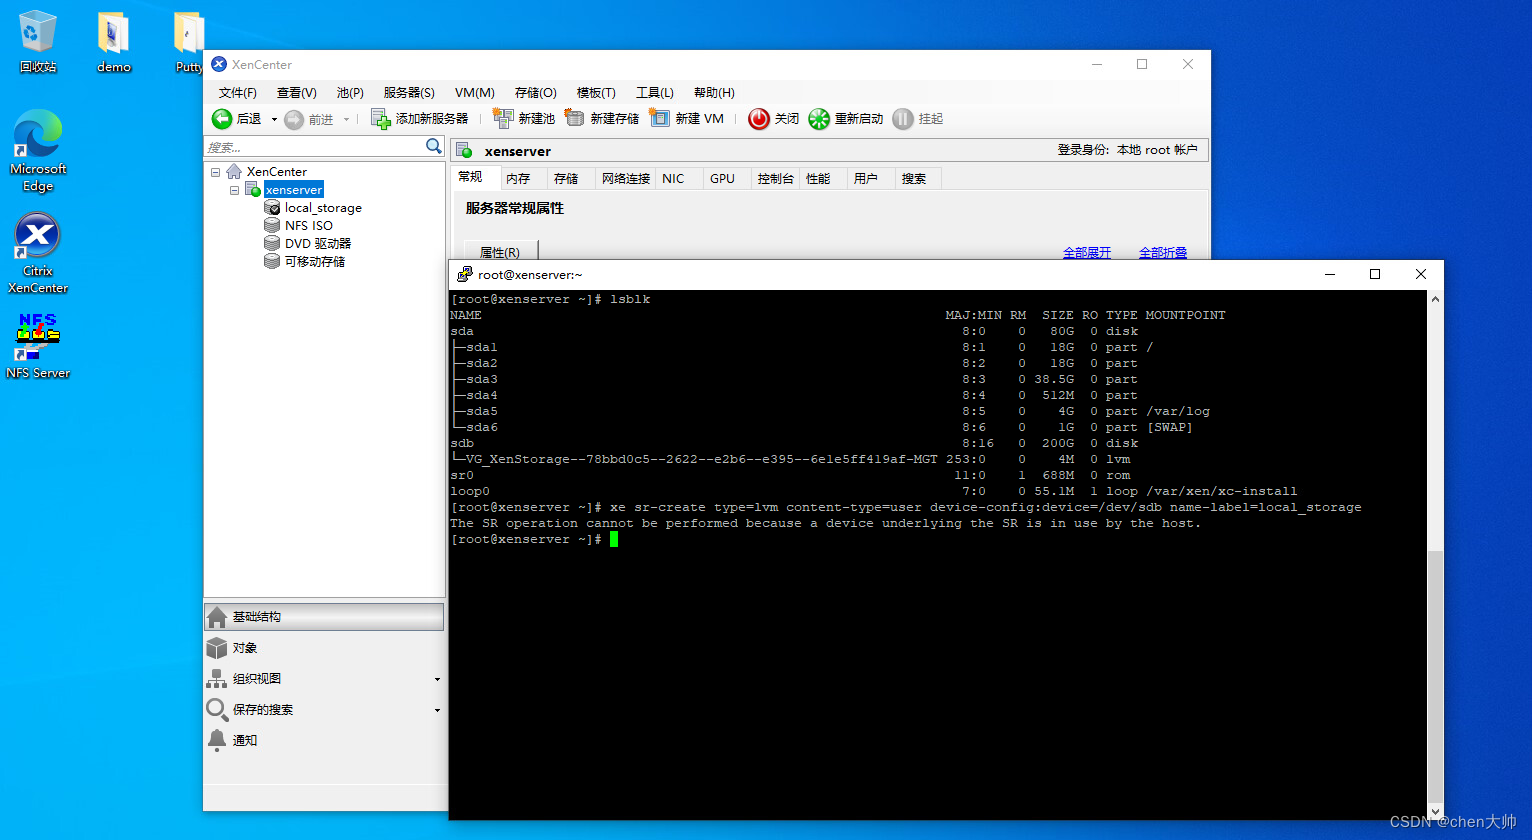Open the 文件(F) menu
Viewport: 1532px width, 840px height.
pos(238,92)
